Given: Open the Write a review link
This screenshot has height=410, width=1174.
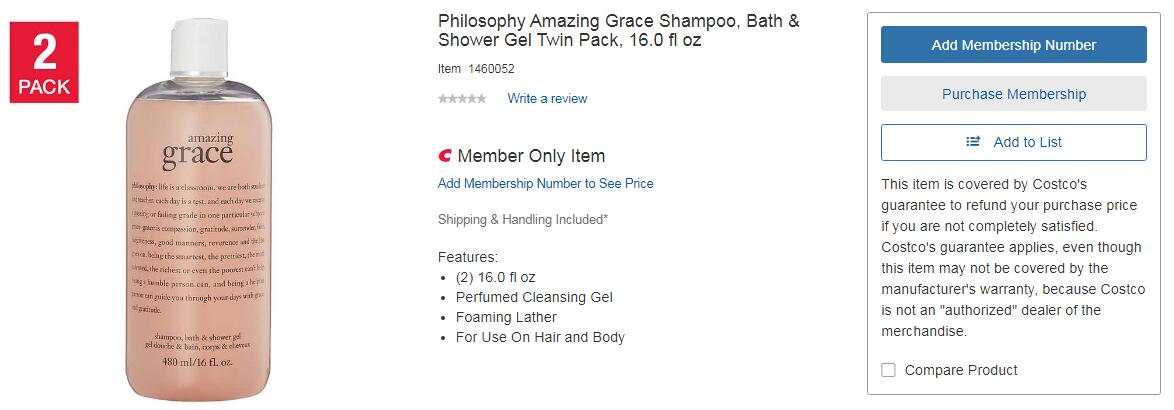Looking at the screenshot, I should point(547,99).
